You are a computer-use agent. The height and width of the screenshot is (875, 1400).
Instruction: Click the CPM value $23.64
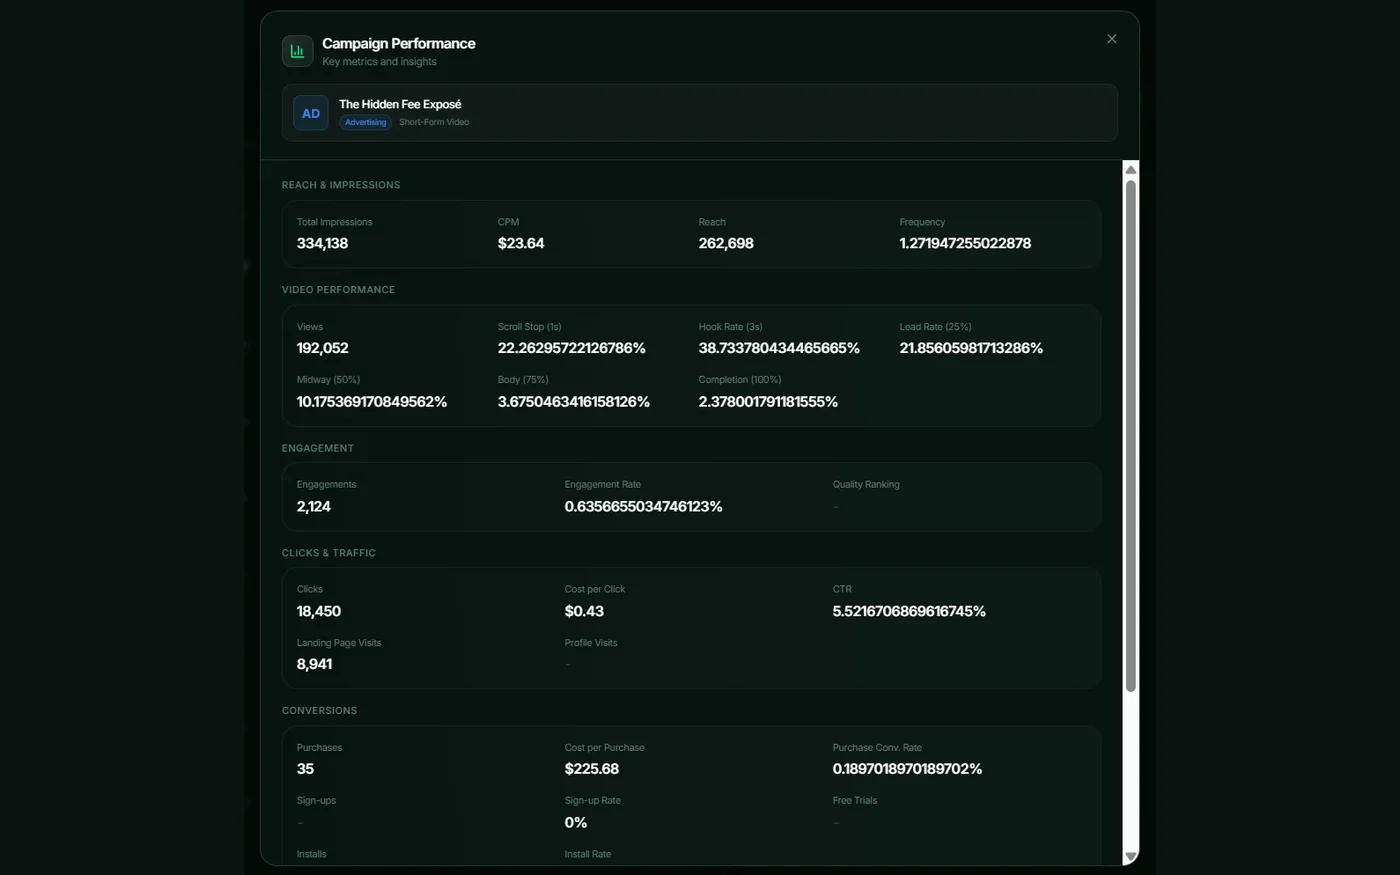(x=521, y=243)
